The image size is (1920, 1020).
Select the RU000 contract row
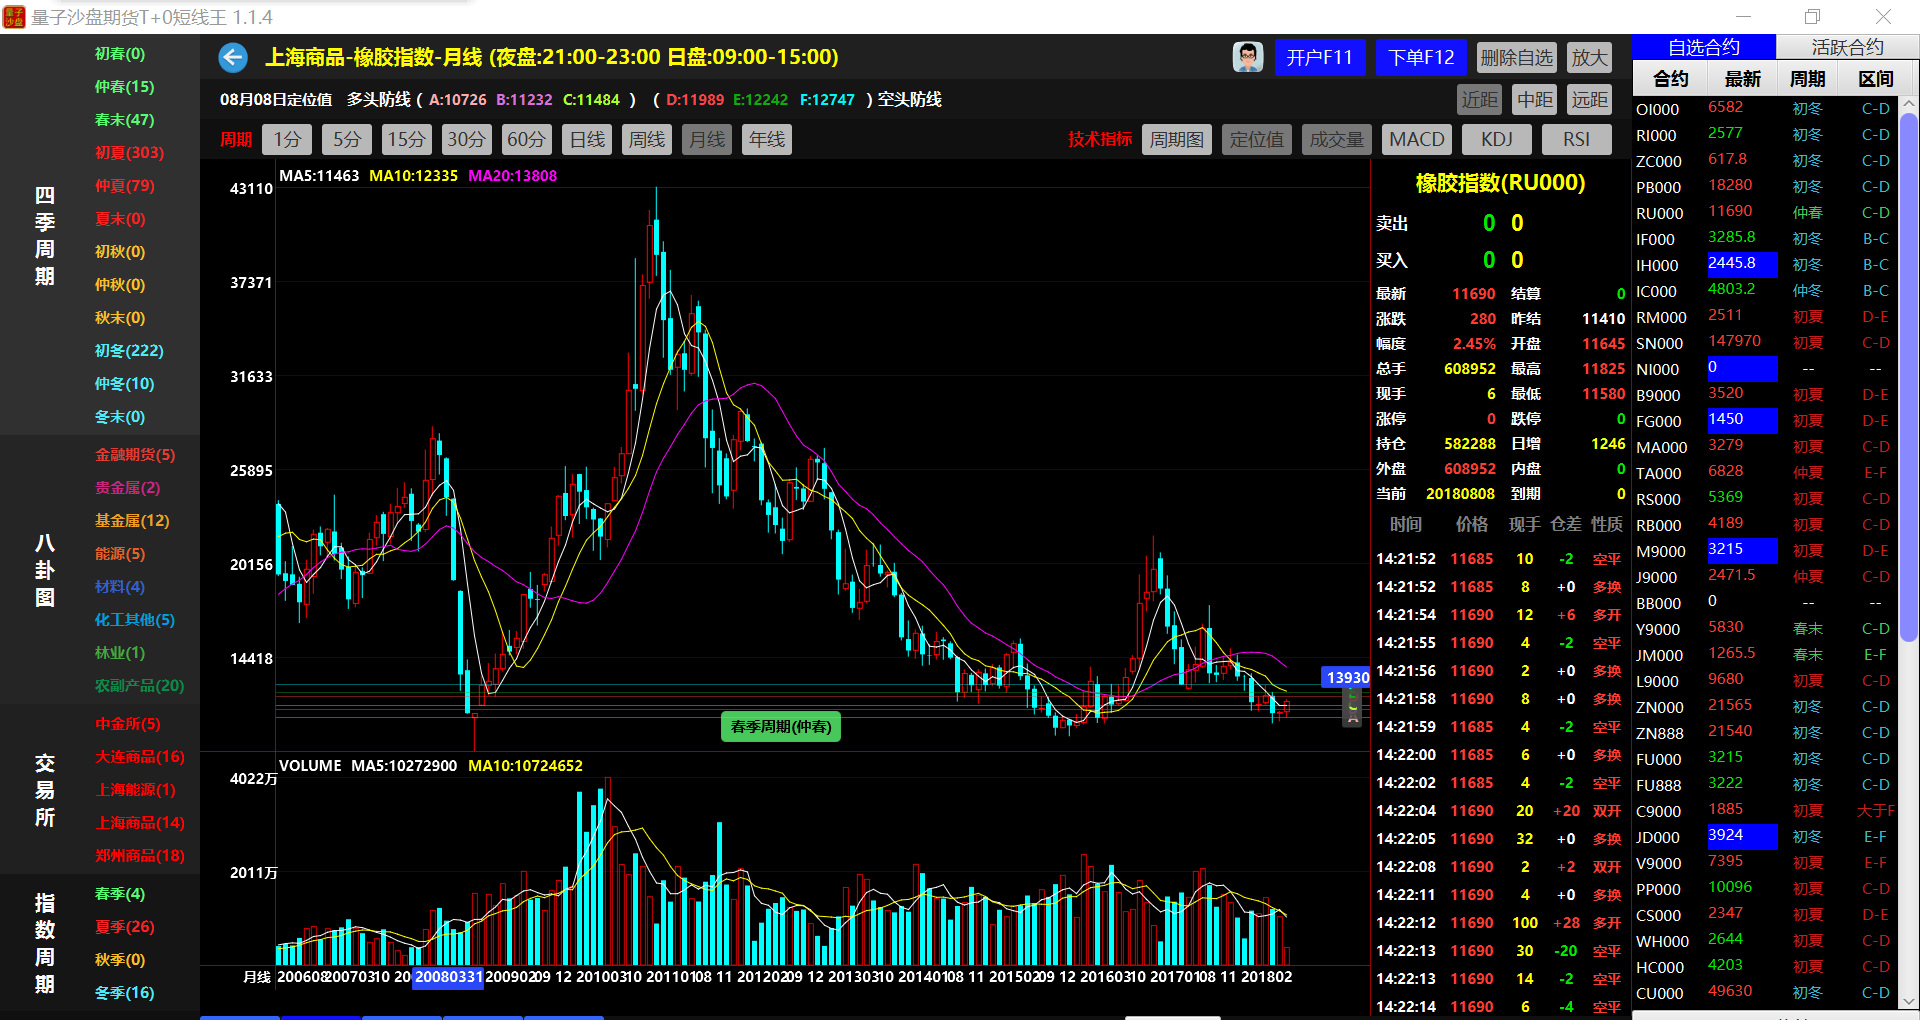(1766, 212)
